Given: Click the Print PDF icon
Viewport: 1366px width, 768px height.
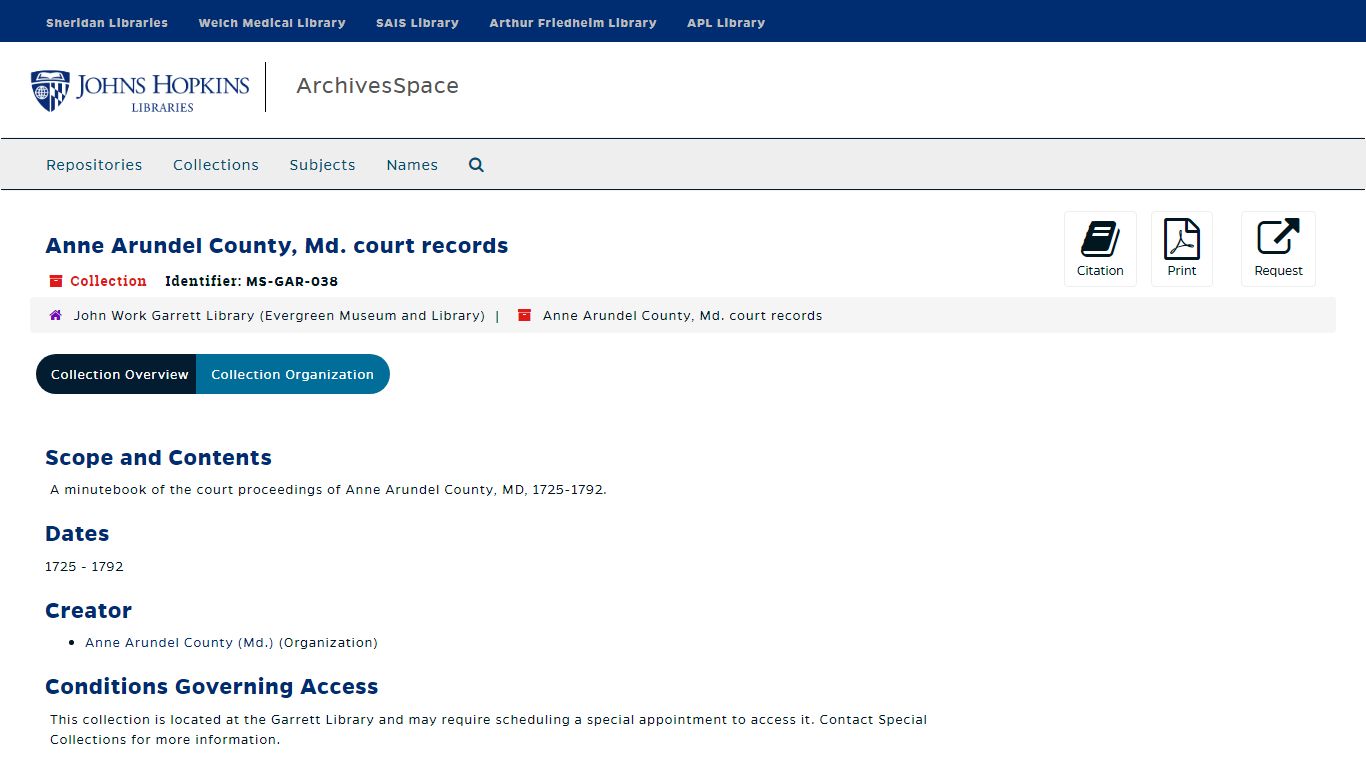Looking at the screenshot, I should 1181,239.
